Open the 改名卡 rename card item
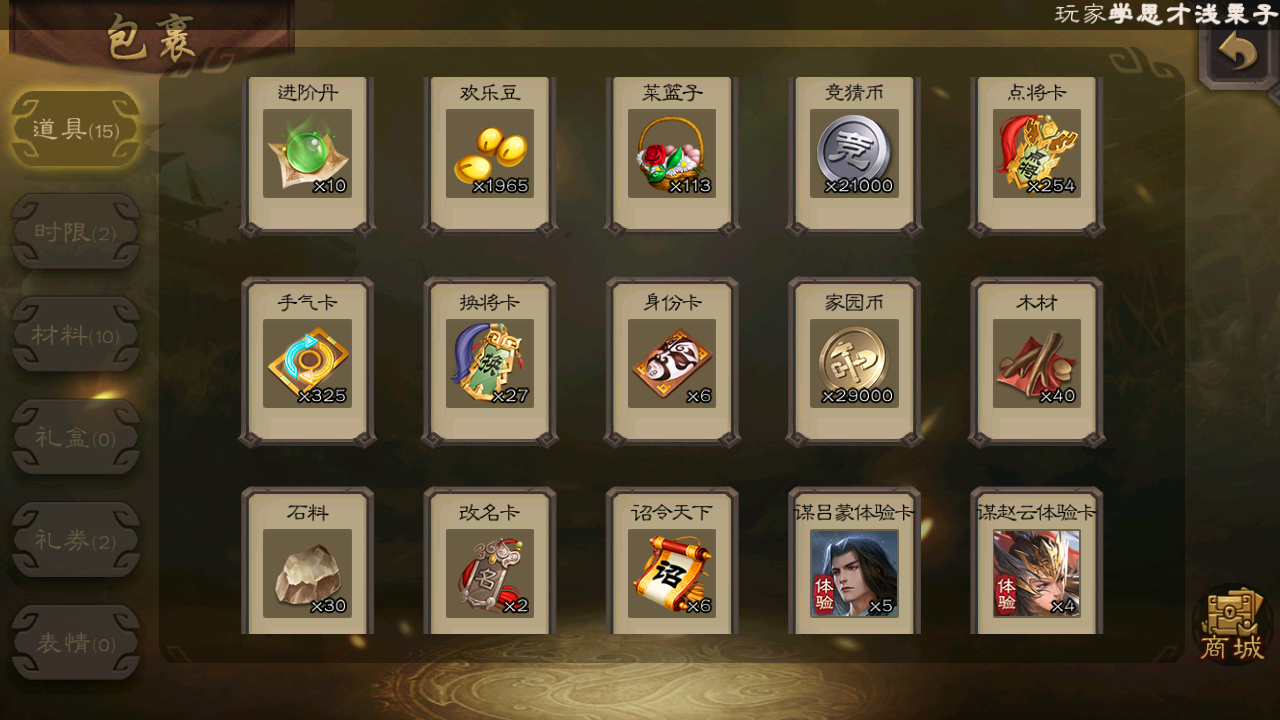Viewport: 1280px width, 720px height. 489,573
